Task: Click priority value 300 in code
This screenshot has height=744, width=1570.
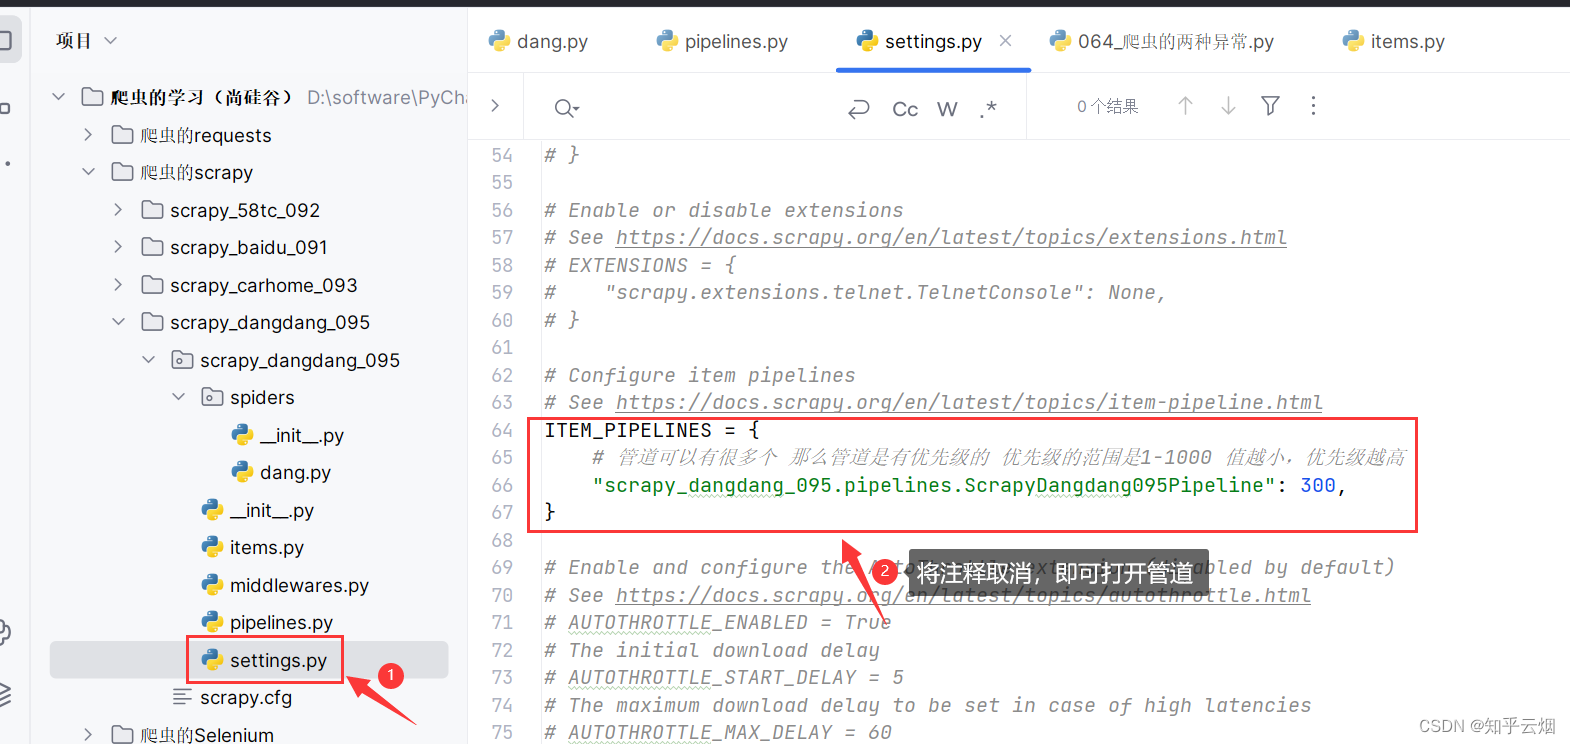Action: tap(1318, 485)
